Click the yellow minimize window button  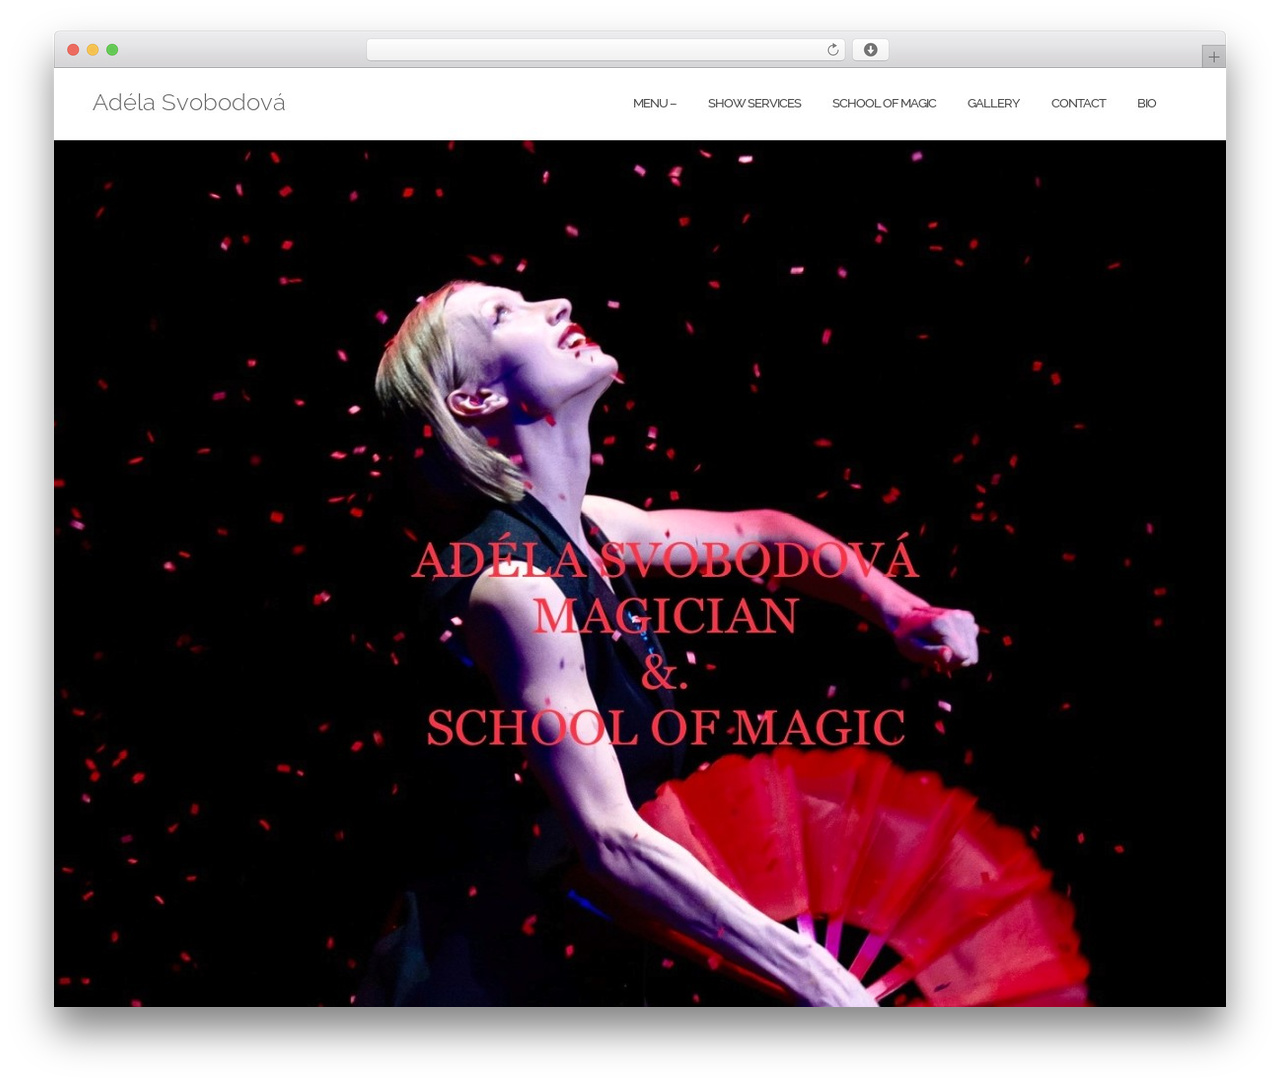tap(92, 50)
